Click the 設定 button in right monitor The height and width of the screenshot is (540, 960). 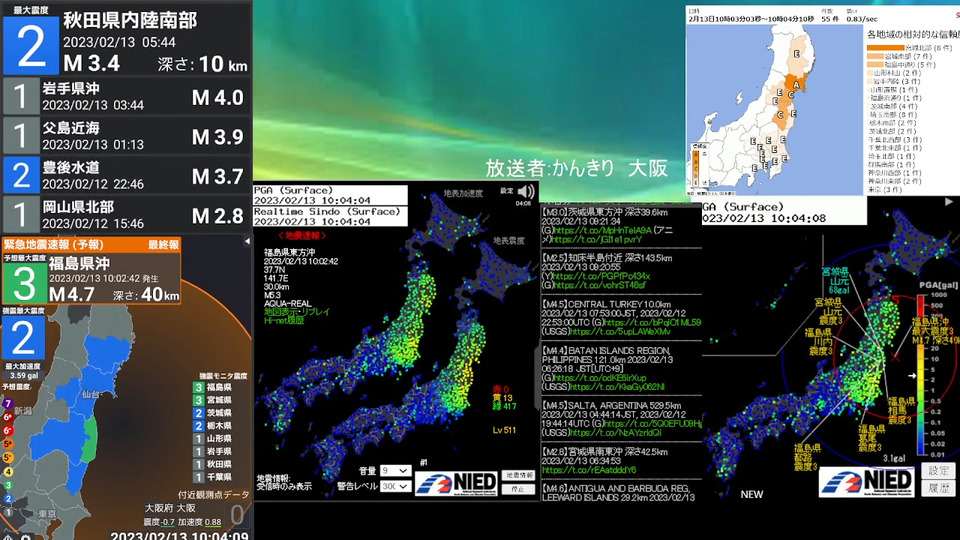[938, 471]
